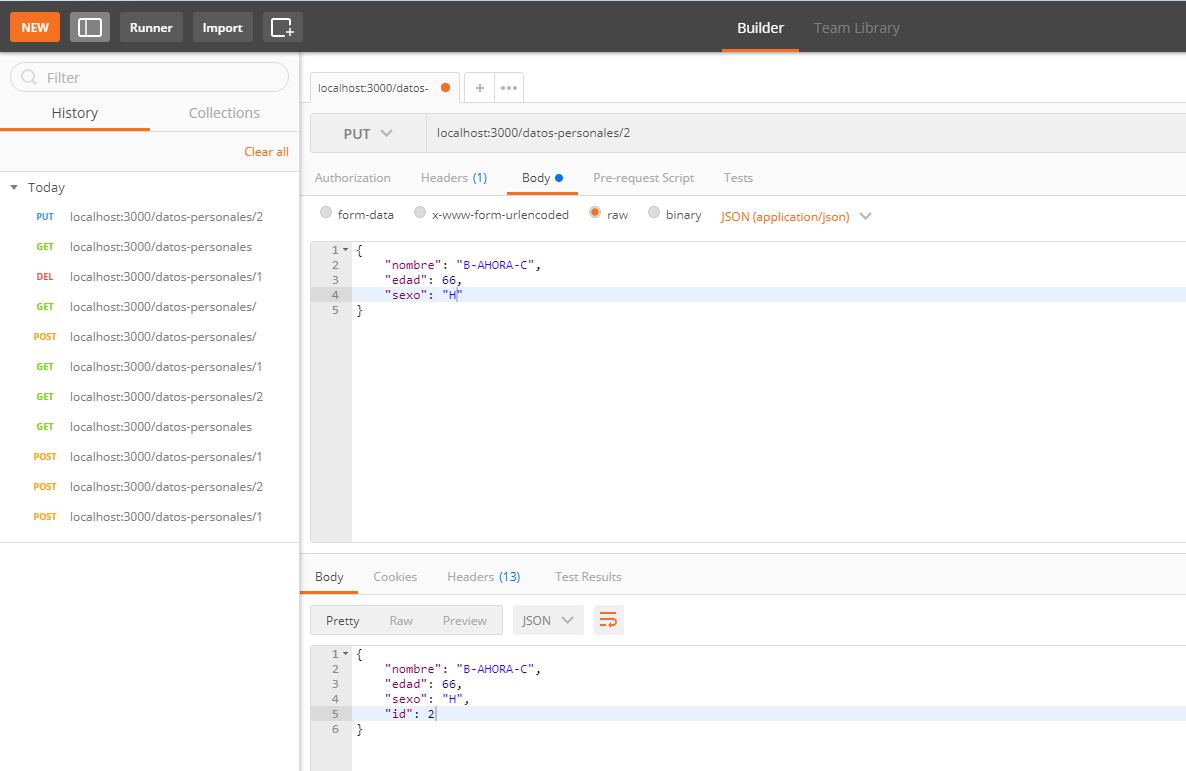Screen dimensions: 1186x771
Task: Click "id": 2 line in response
Action: pyautogui.click(x=768, y=713)
